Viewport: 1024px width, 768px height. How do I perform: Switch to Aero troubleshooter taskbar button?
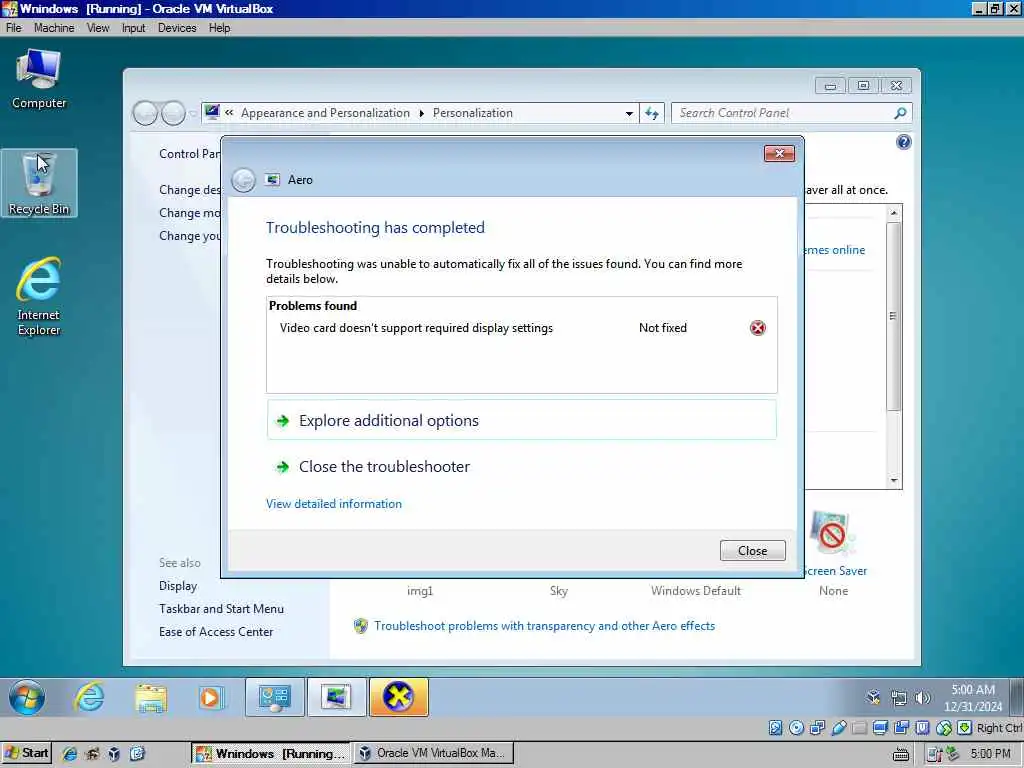click(336, 697)
